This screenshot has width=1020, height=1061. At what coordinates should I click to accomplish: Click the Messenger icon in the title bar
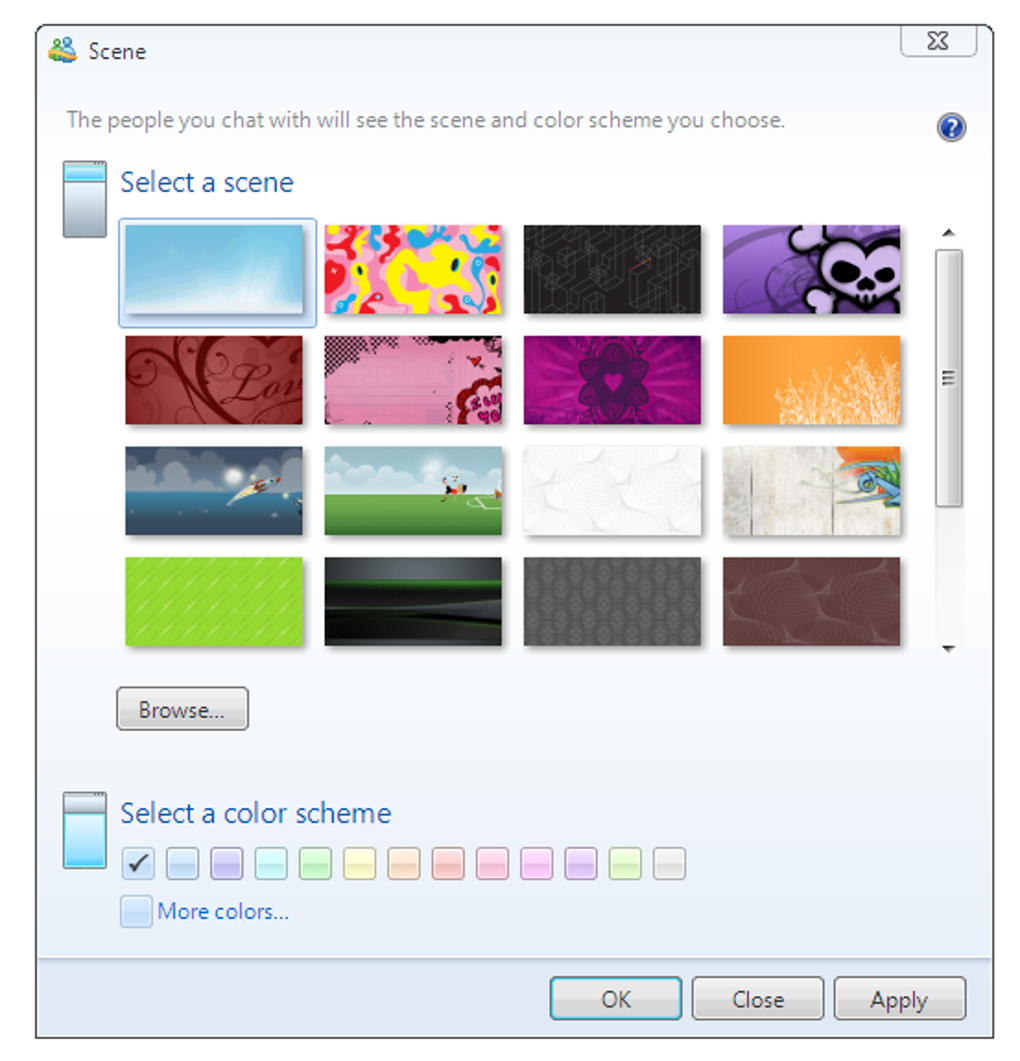(x=63, y=51)
